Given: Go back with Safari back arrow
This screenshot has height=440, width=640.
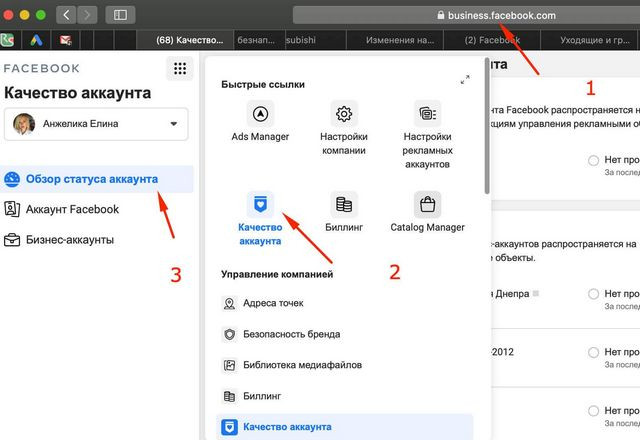Looking at the screenshot, I should 66,15.
